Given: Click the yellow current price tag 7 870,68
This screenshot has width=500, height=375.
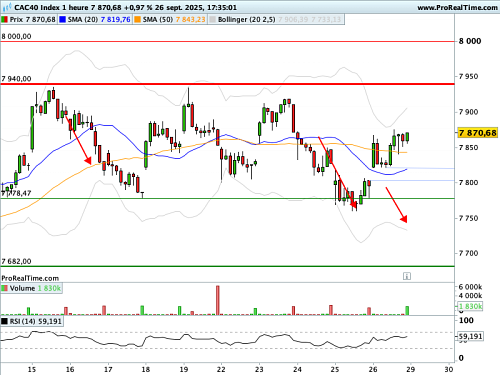Looking at the screenshot, I should click(x=478, y=133).
